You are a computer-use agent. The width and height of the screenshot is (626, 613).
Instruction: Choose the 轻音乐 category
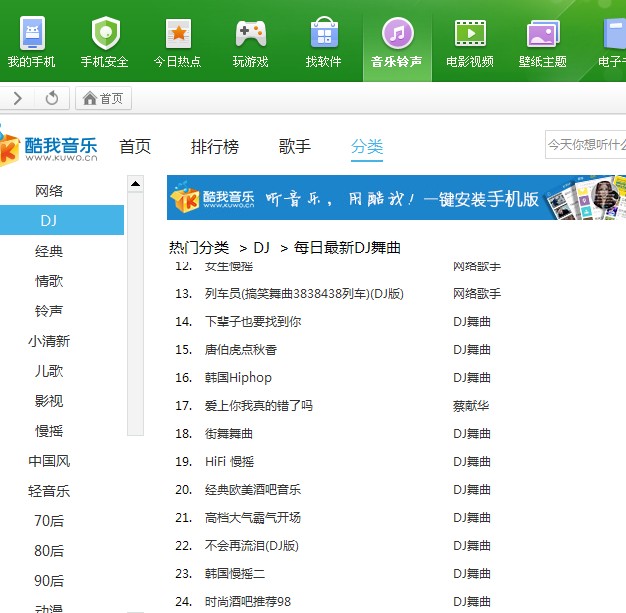(49, 491)
